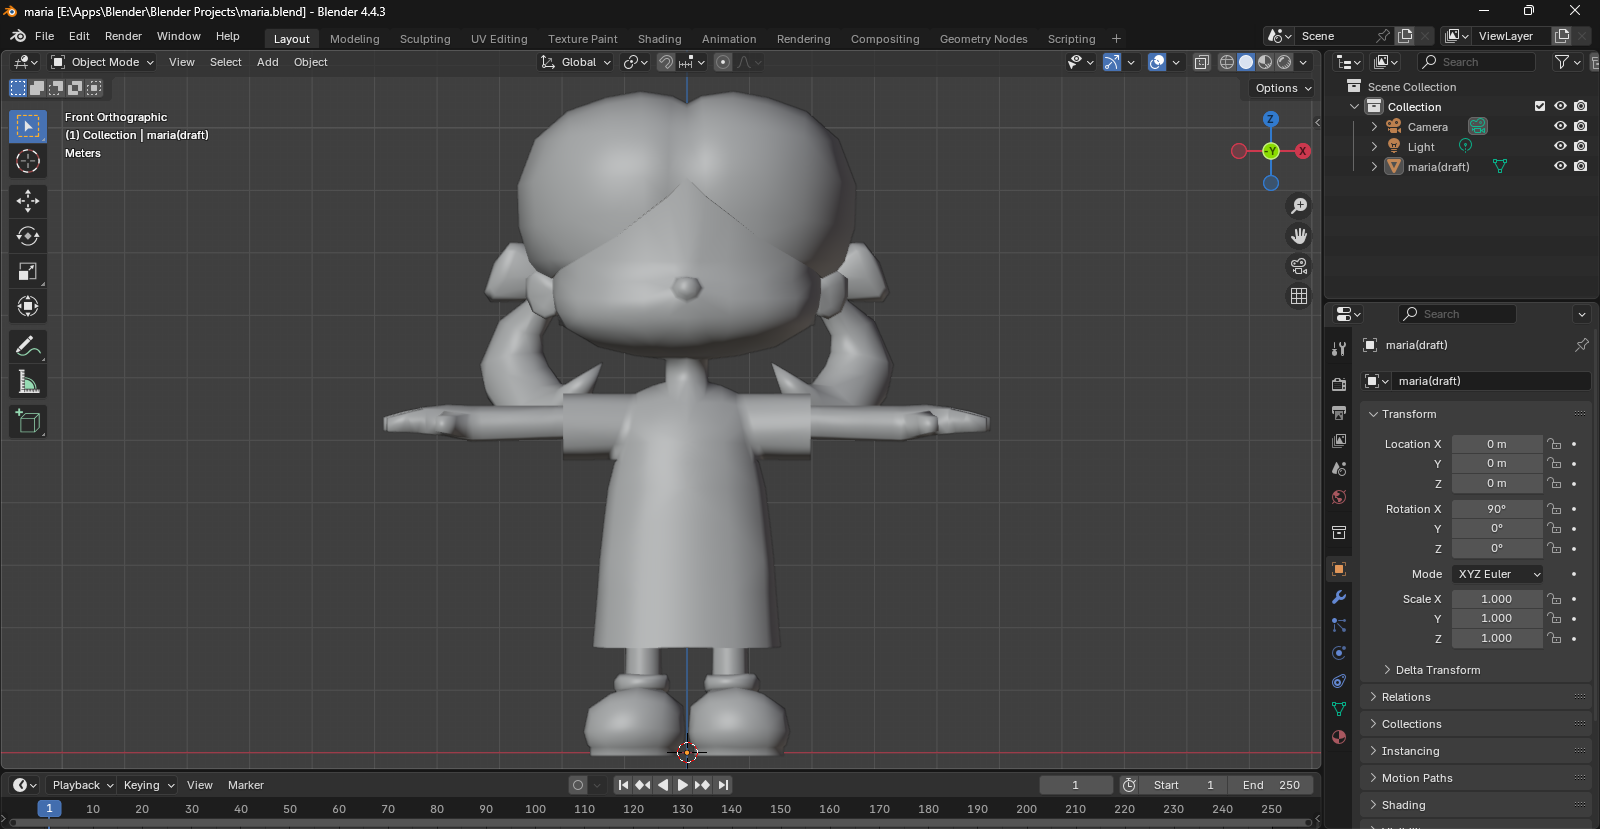Expand the Camera outliner item

click(x=1374, y=126)
